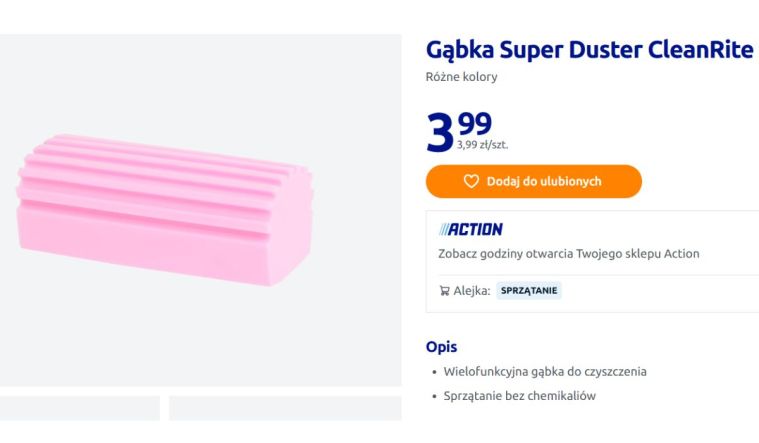The height and width of the screenshot is (443, 759).
Task: Select the left thumbnail below the main image
Action: tap(80, 410)
